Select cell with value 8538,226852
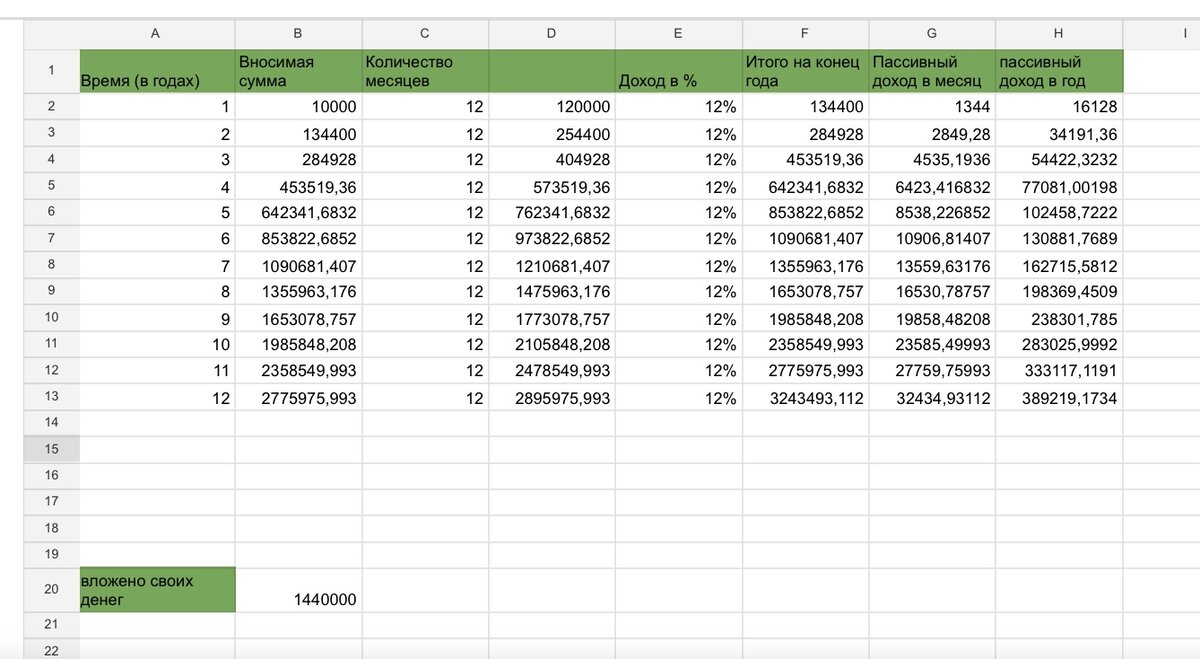The width and height of the screenshot is (1200, 659). (x=932, y=213)
